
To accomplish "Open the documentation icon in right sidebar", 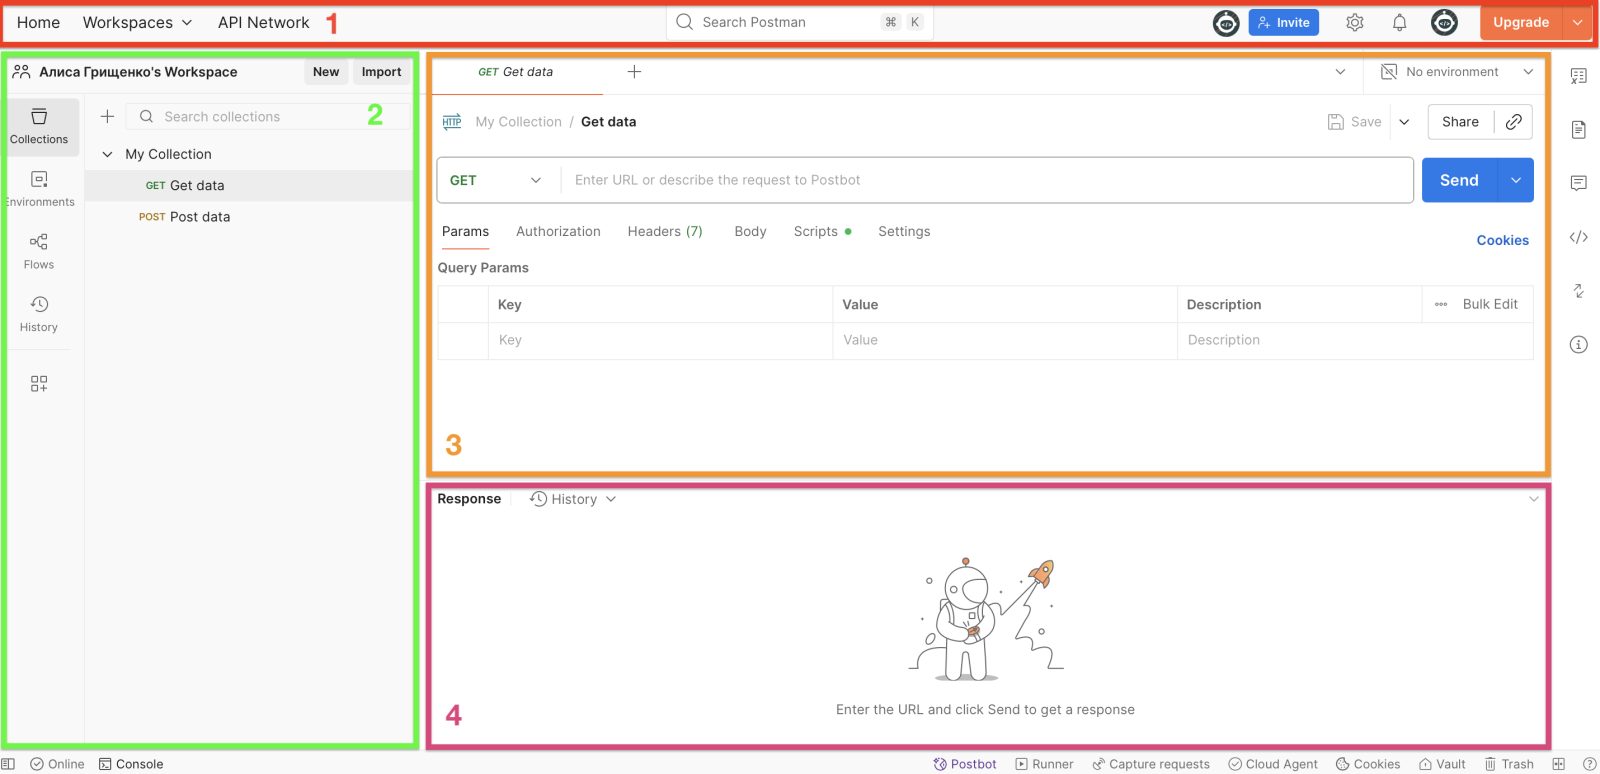I will (x=1579, y=130).
